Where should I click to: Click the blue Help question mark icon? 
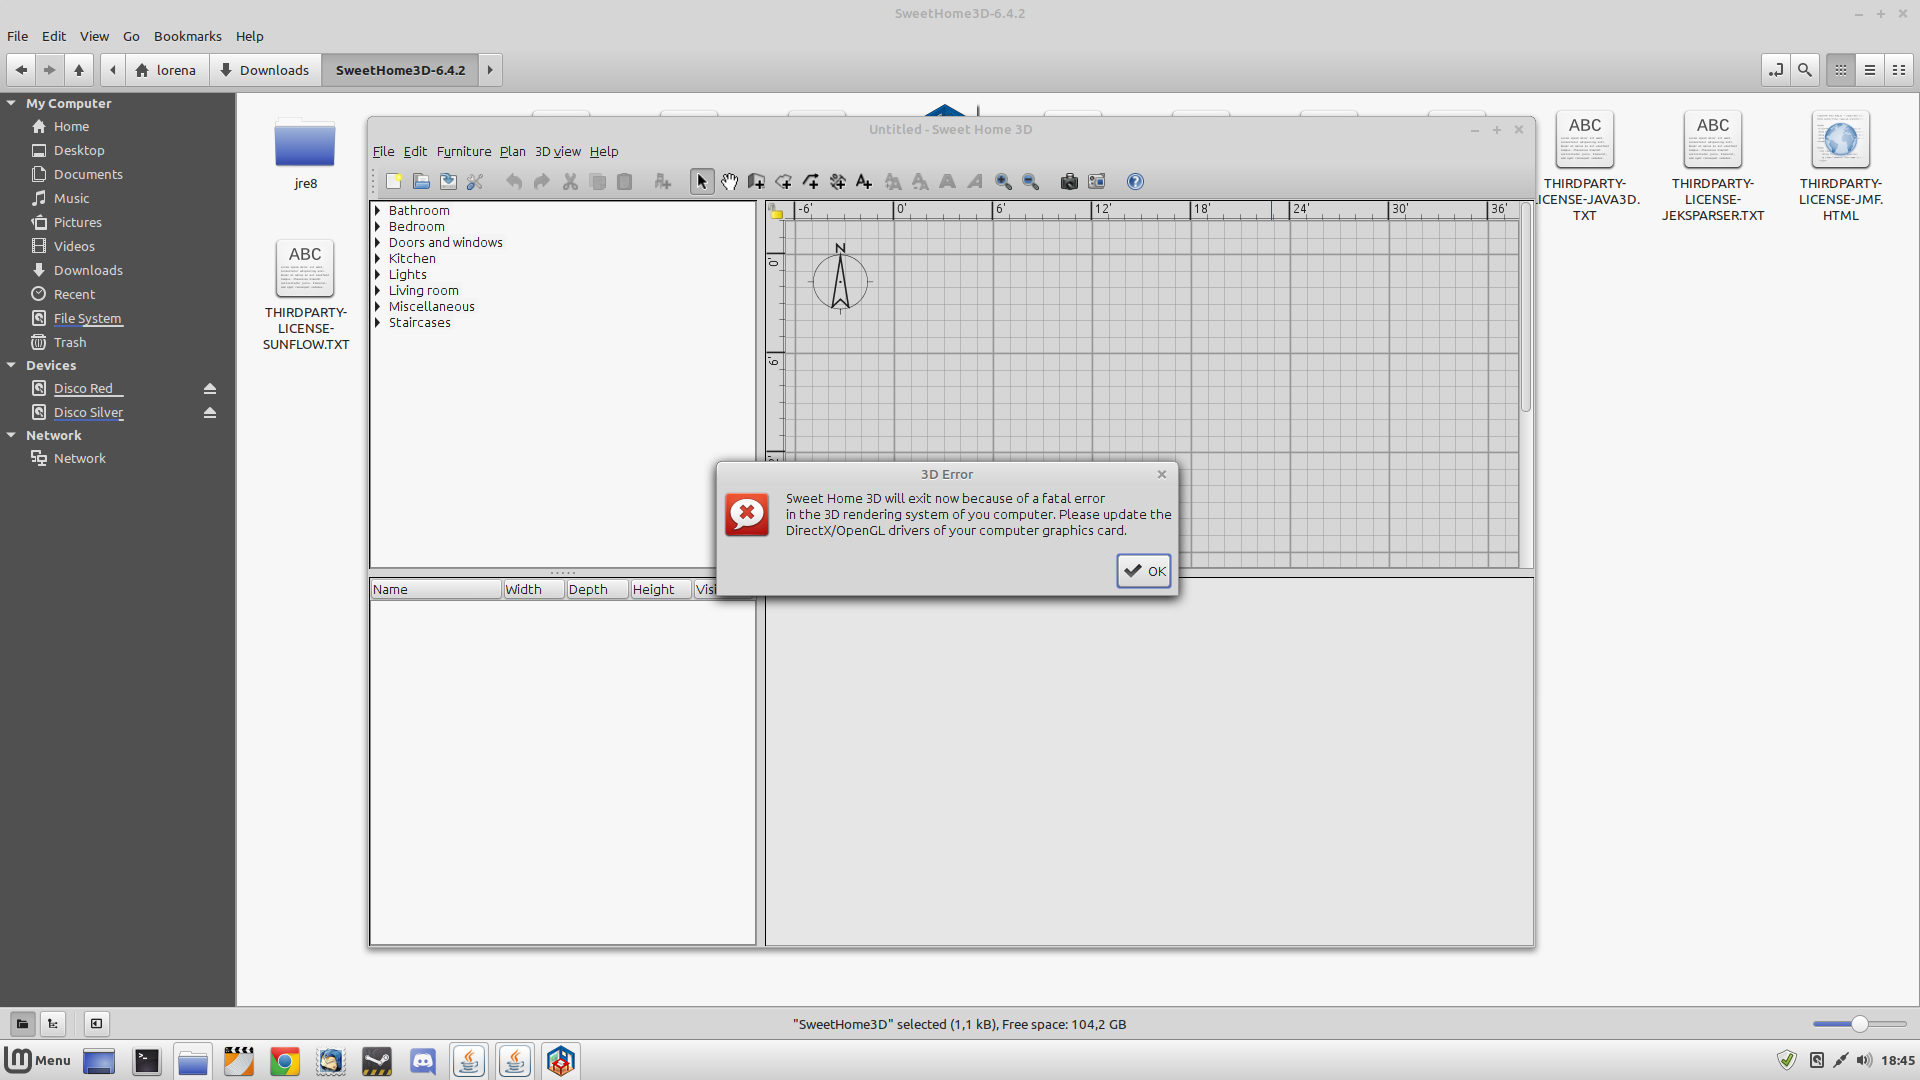click(x=1135, y=181)
